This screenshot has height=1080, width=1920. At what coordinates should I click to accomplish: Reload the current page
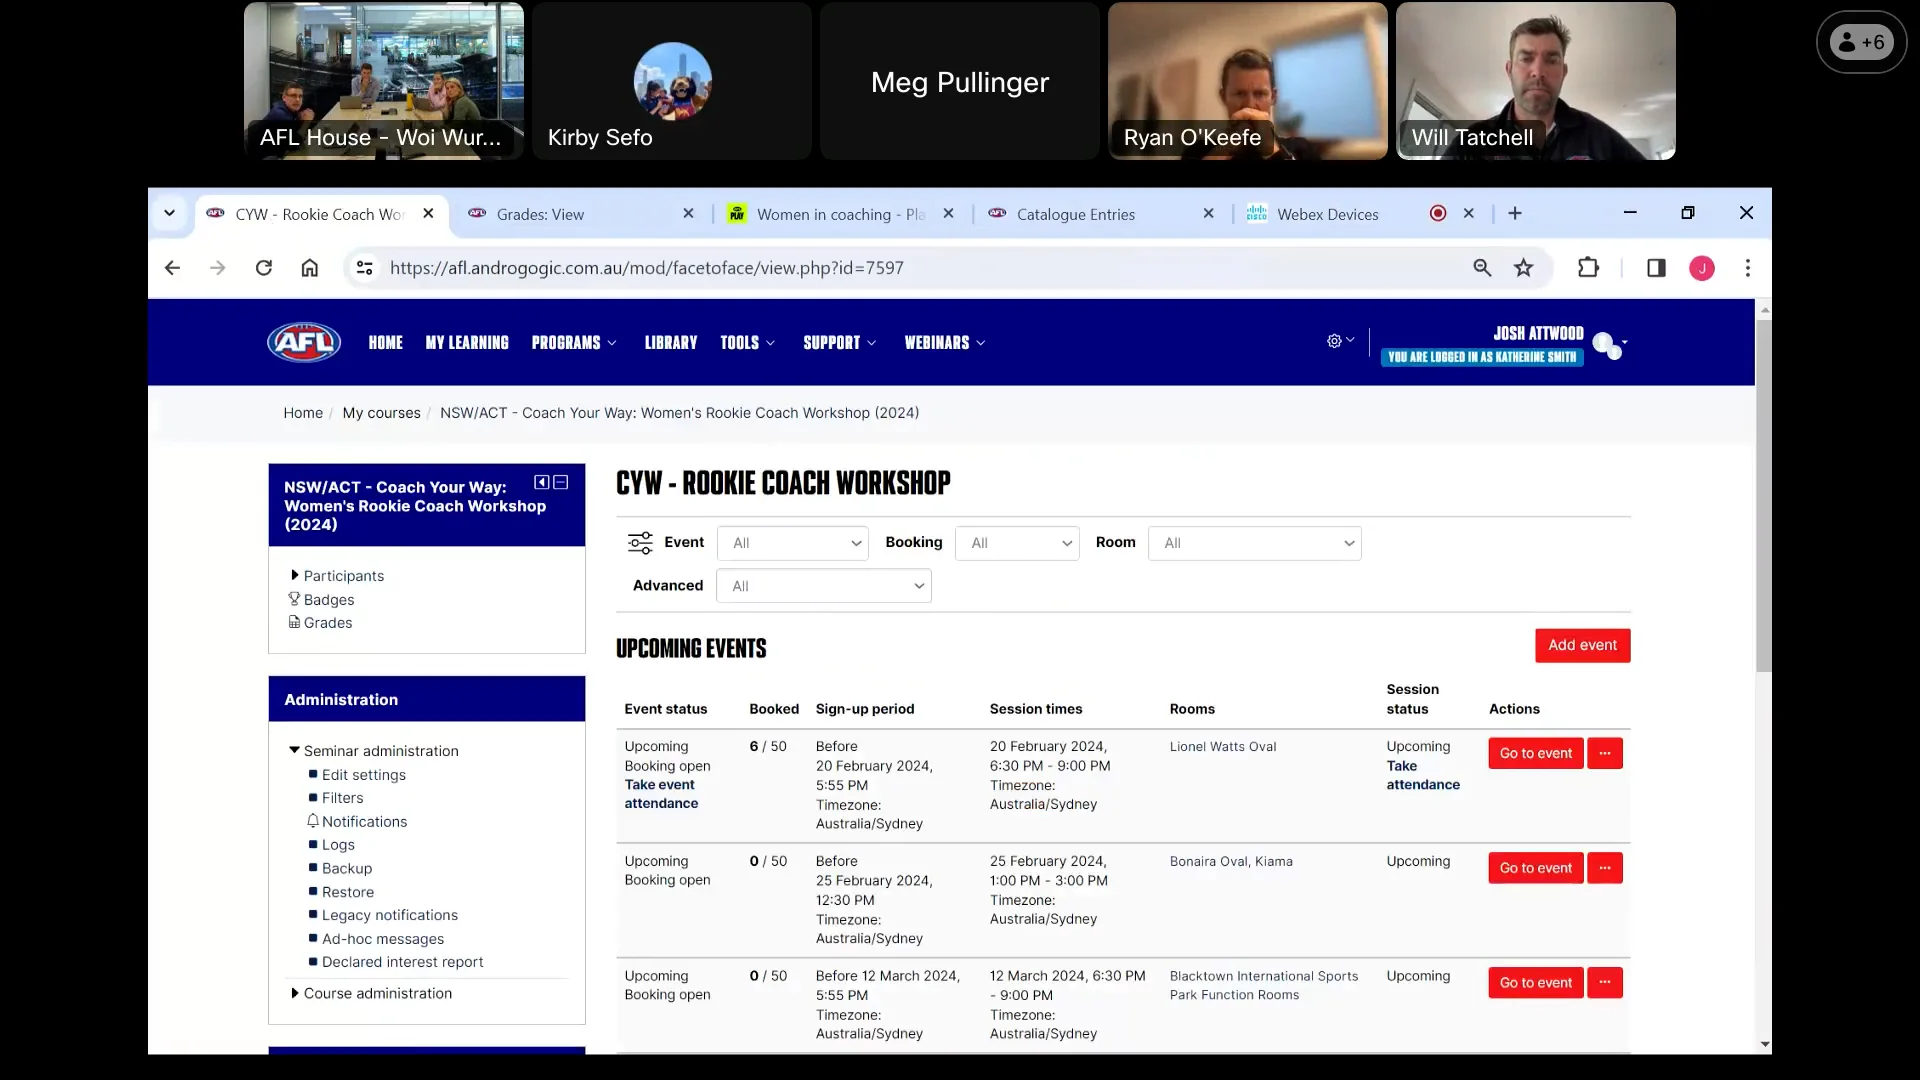tap(263, 267)
